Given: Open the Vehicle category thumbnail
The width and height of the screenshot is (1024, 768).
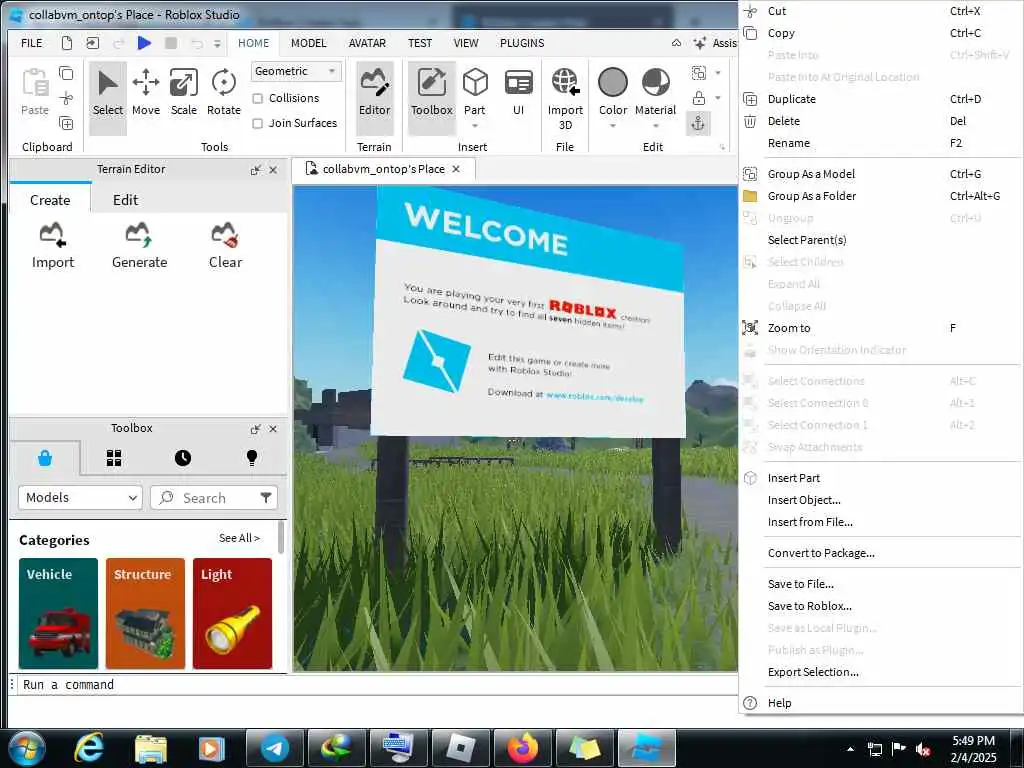Looking at the screenshot, I should (x=58, y=613).
